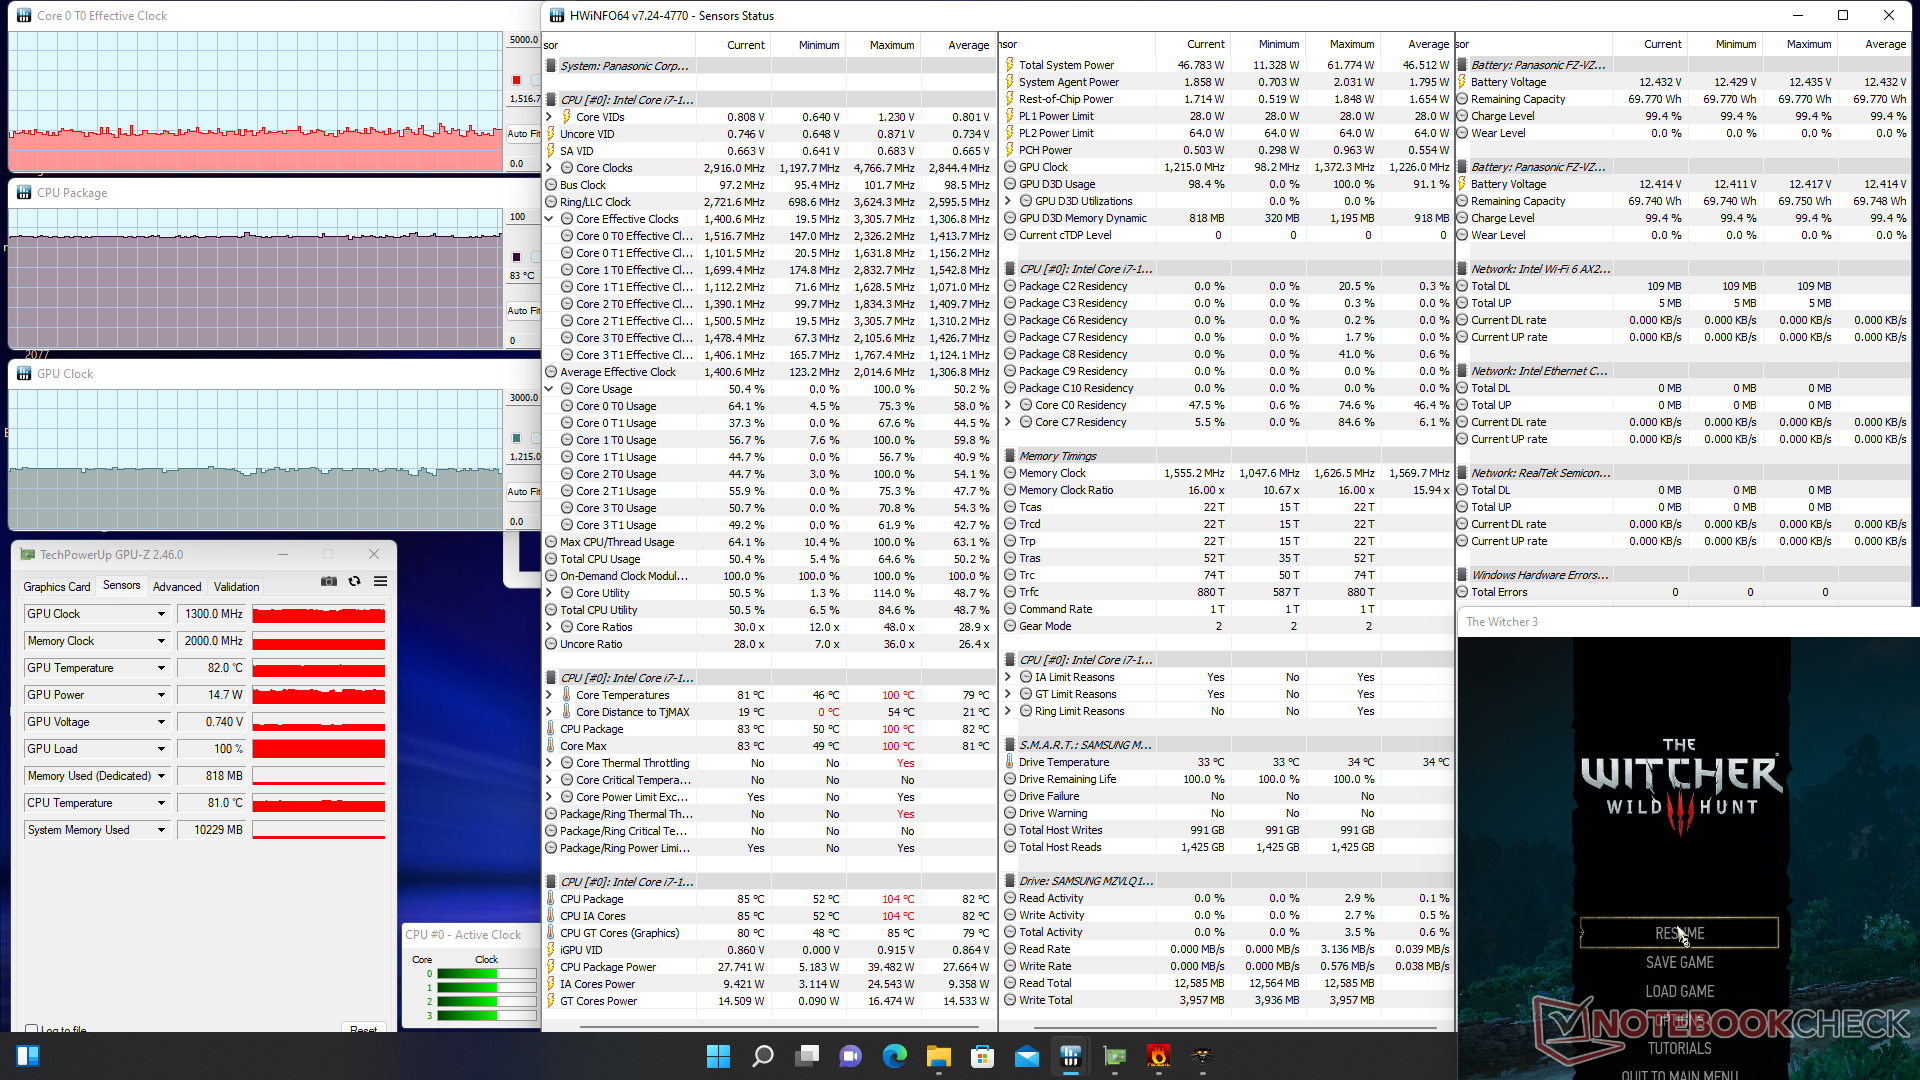Click Auto Fit on the CPU Package graph

pos(521,311)
